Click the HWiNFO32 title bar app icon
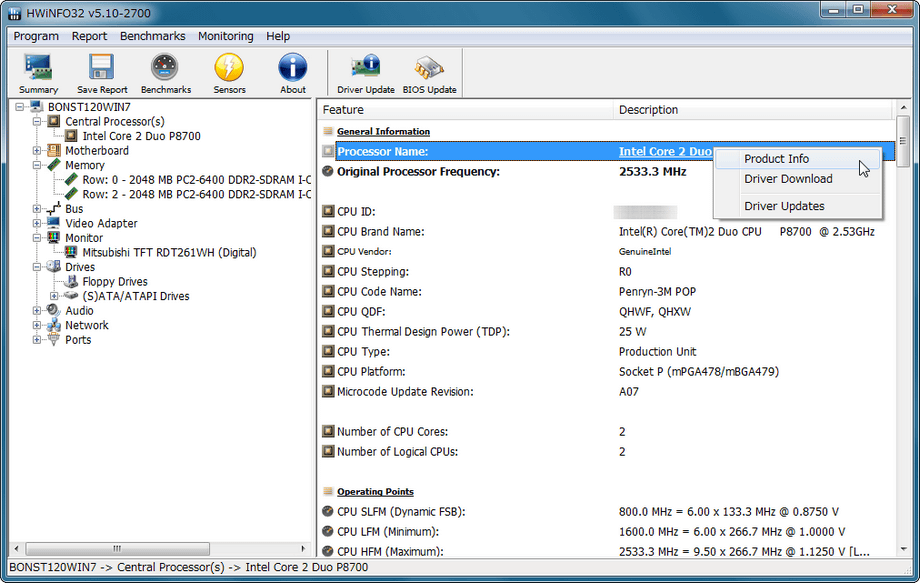The width and height of the screenshot is (920, 583). (x=15, y=13)
